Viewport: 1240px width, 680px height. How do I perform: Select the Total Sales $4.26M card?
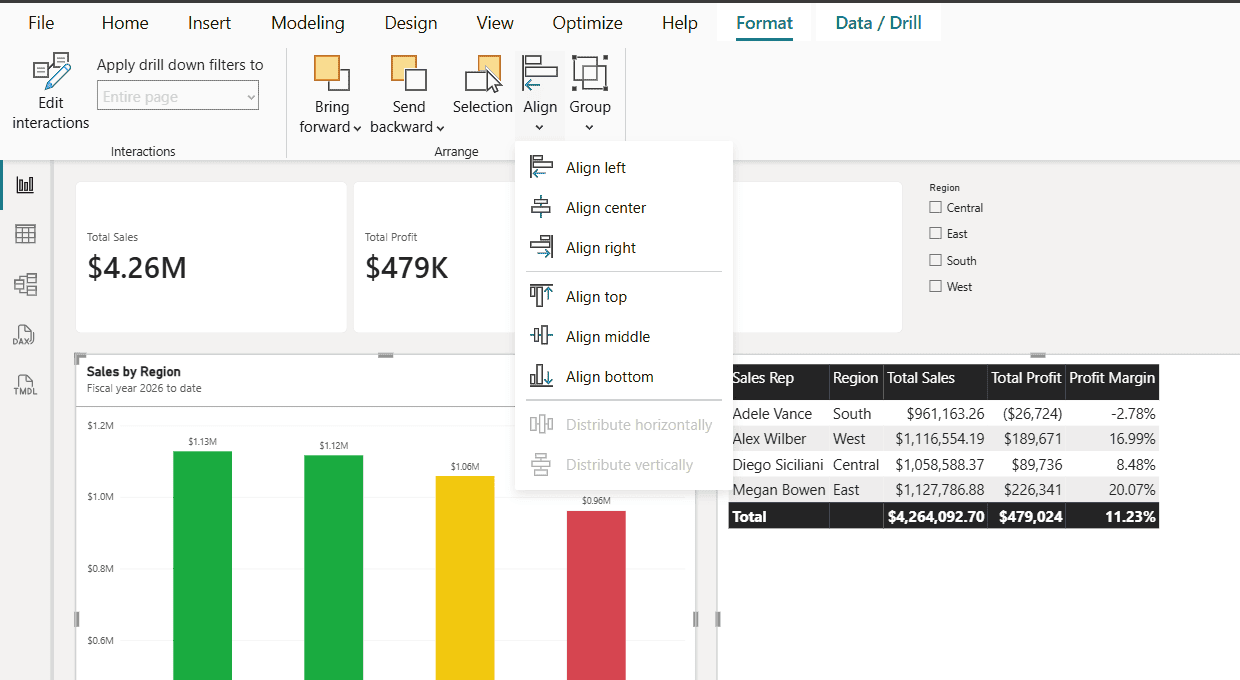coord(211,257)
